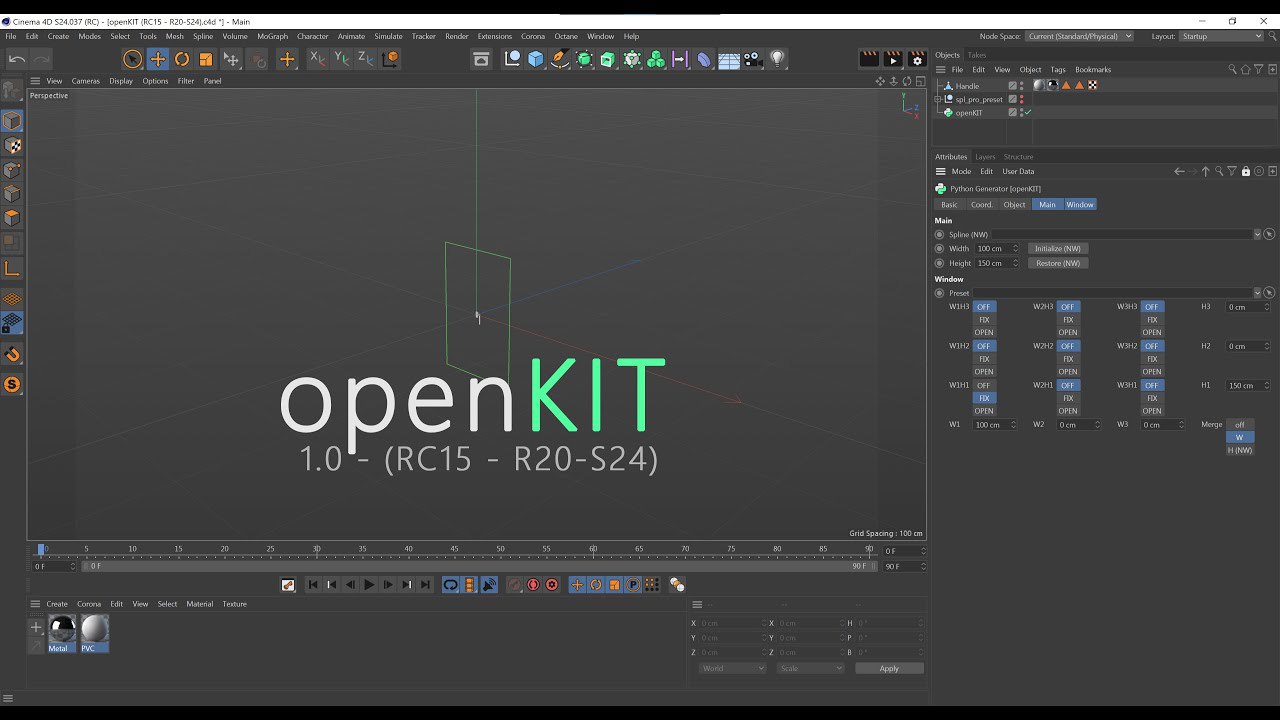Expand the spl_pro_preset tree item

(939, 99)
